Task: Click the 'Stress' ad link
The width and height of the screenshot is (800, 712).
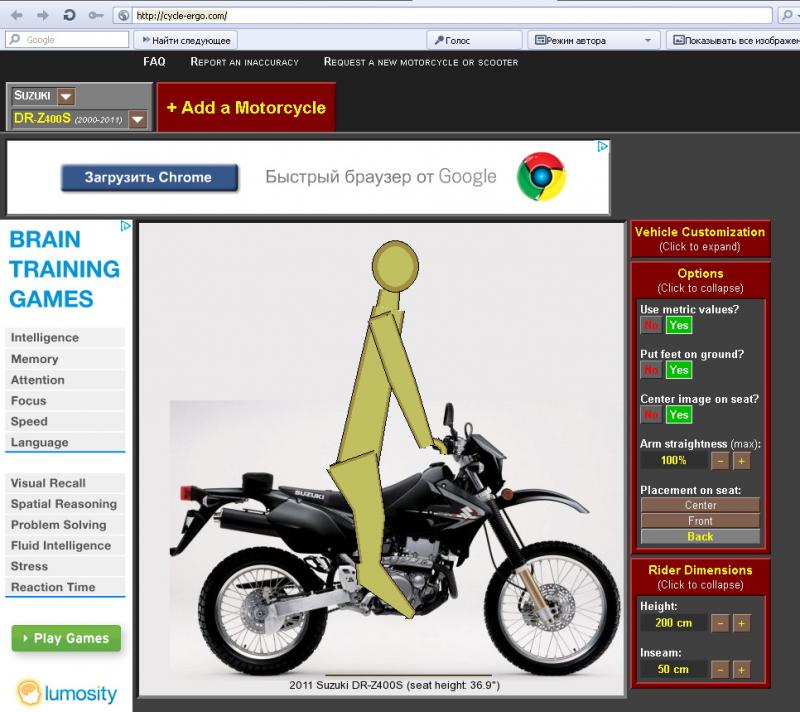Action: (x=65, y=567)
